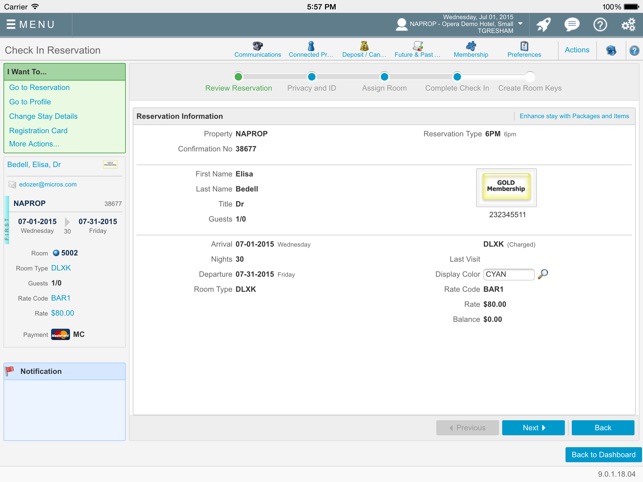Open the Communications icon
The width and height of the screenshot is (643, 482).
point(257,49)
